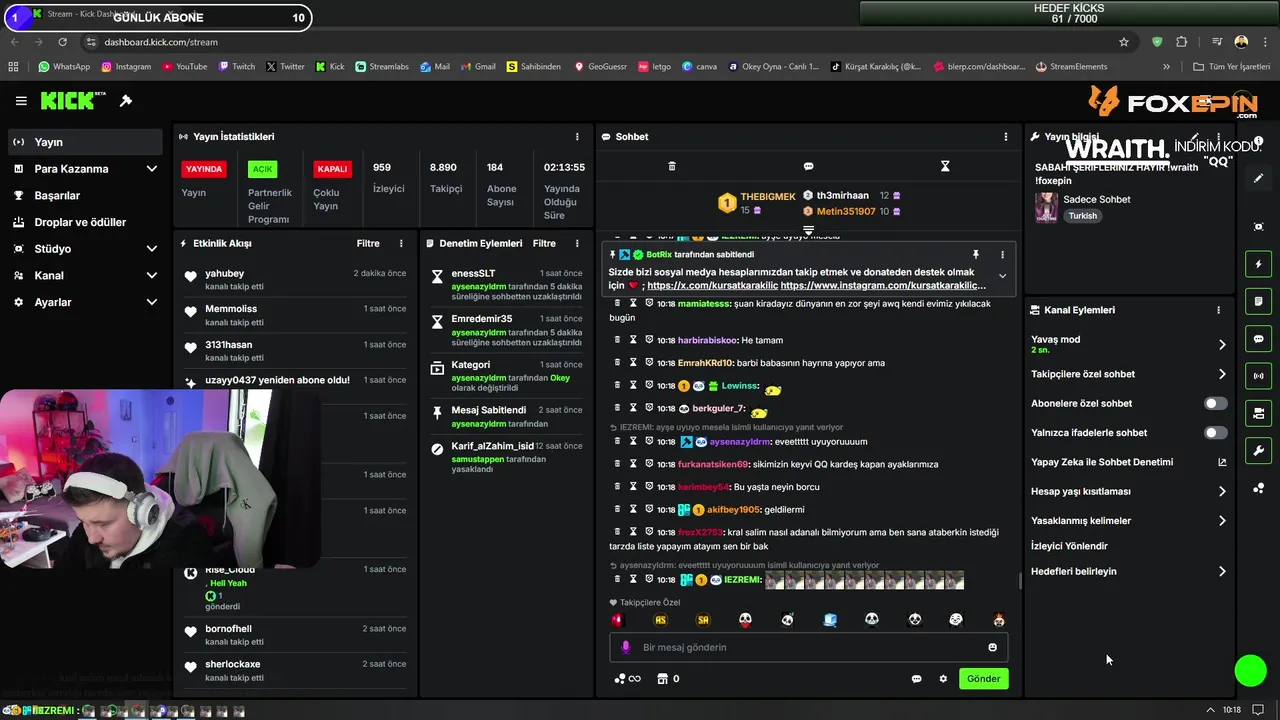Screen dimensions: 1280x720
Task: Click the gavel icon next to the Kick logo
Action: 126,101
